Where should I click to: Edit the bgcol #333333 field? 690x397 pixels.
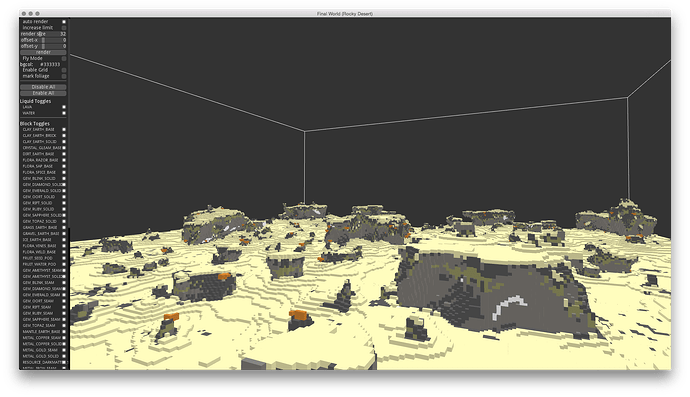[x=50, y=64]
